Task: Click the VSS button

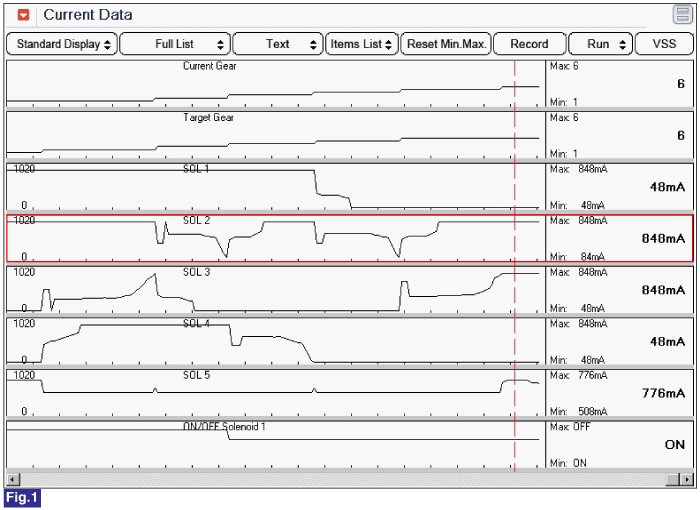Action: 664,44
